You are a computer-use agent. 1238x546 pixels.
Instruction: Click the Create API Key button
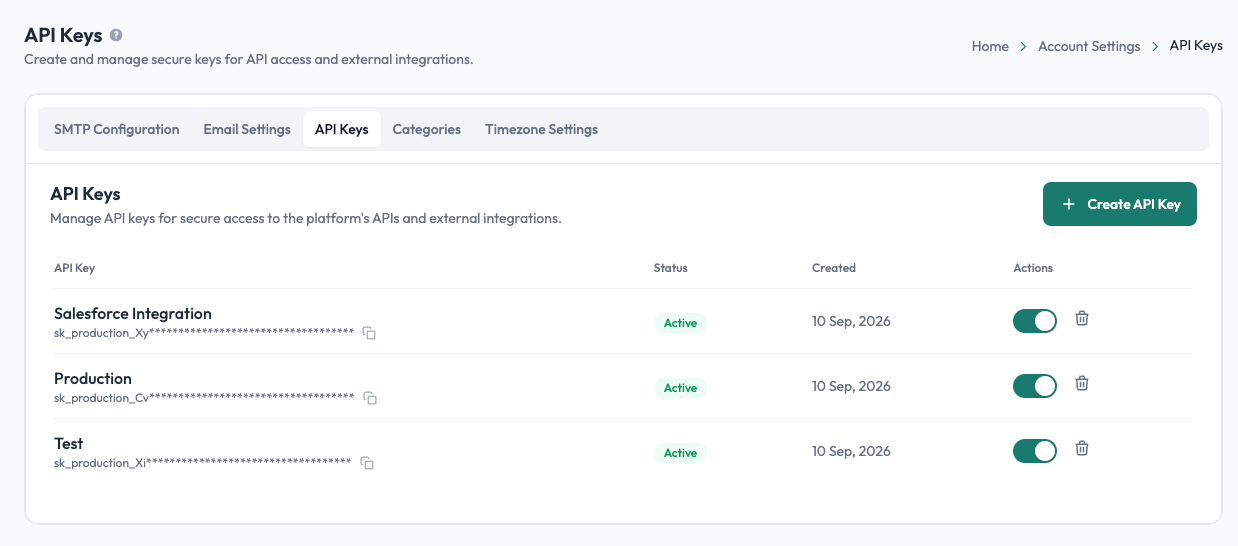point(1120,204)
